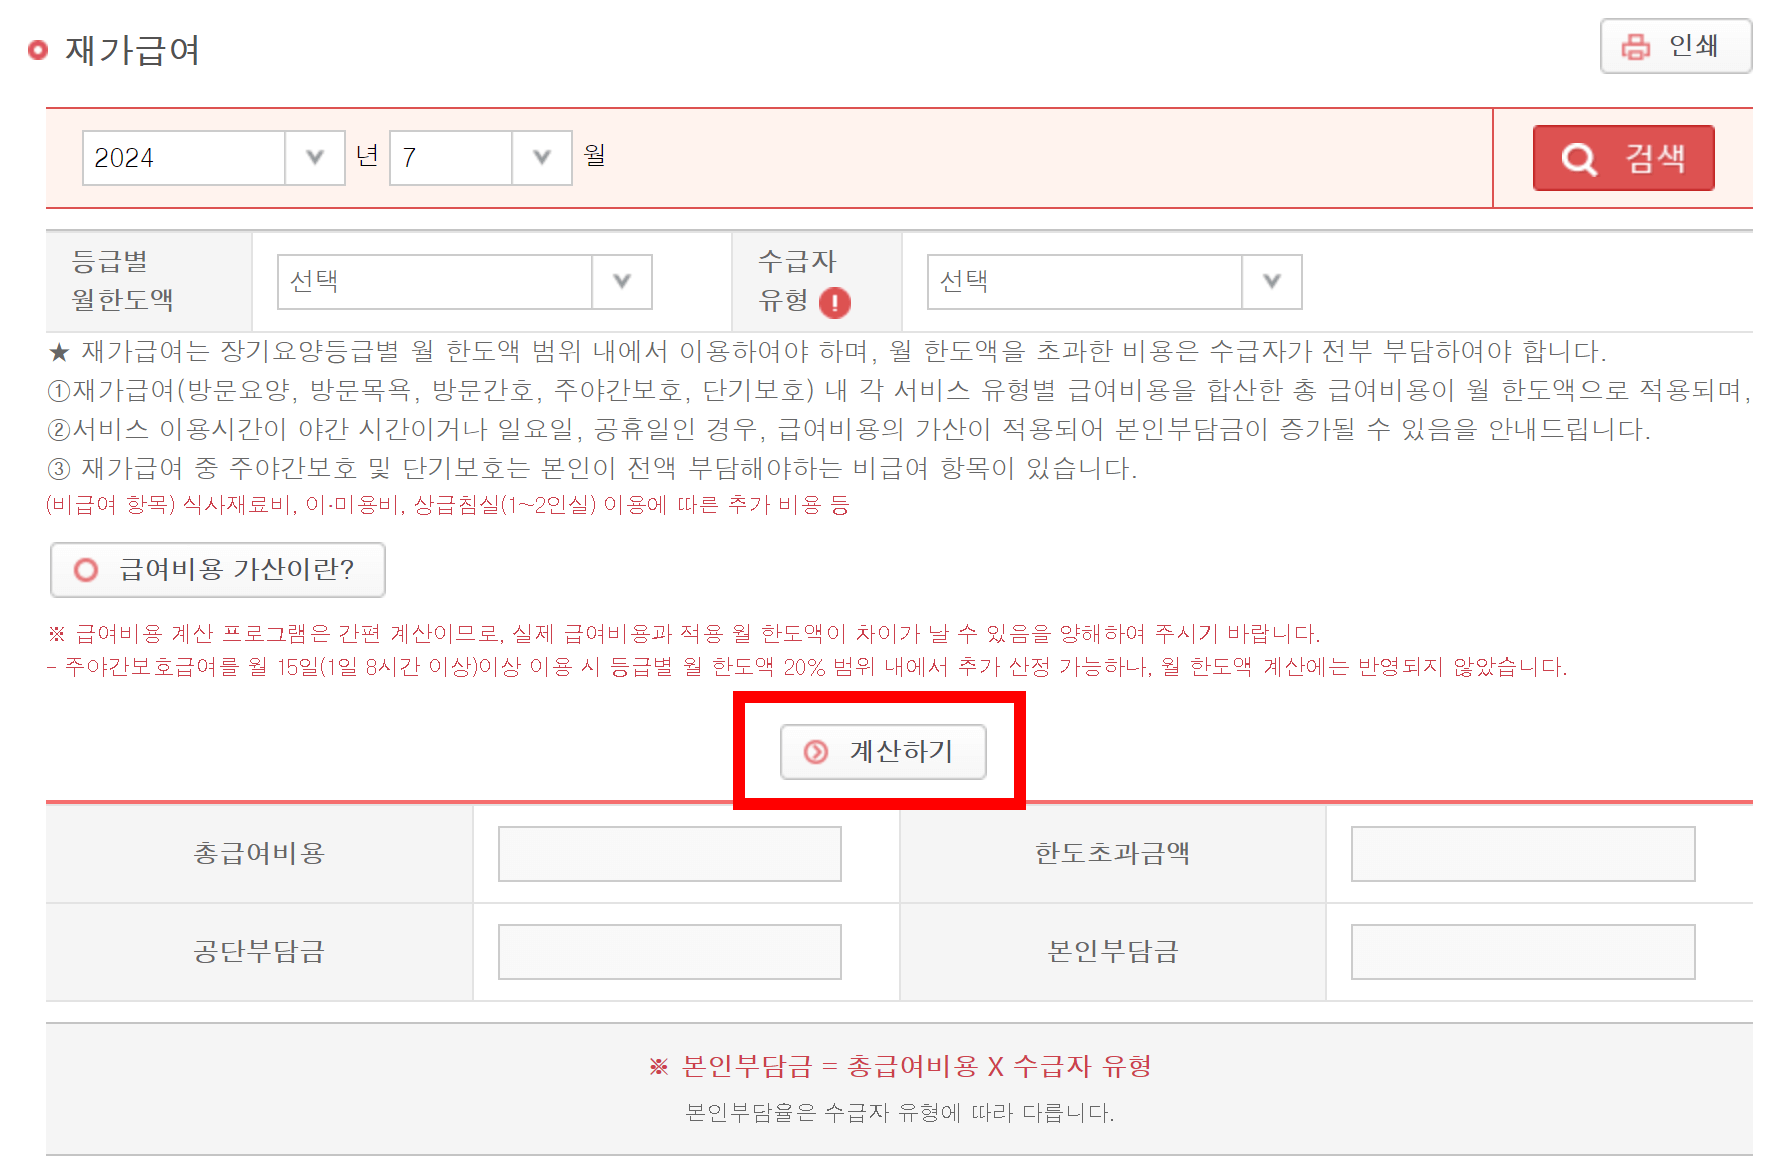The image size is (1770, 1162).
Task: Click the 한도초과금액 input field
Action: click(x=1521, y=853)
